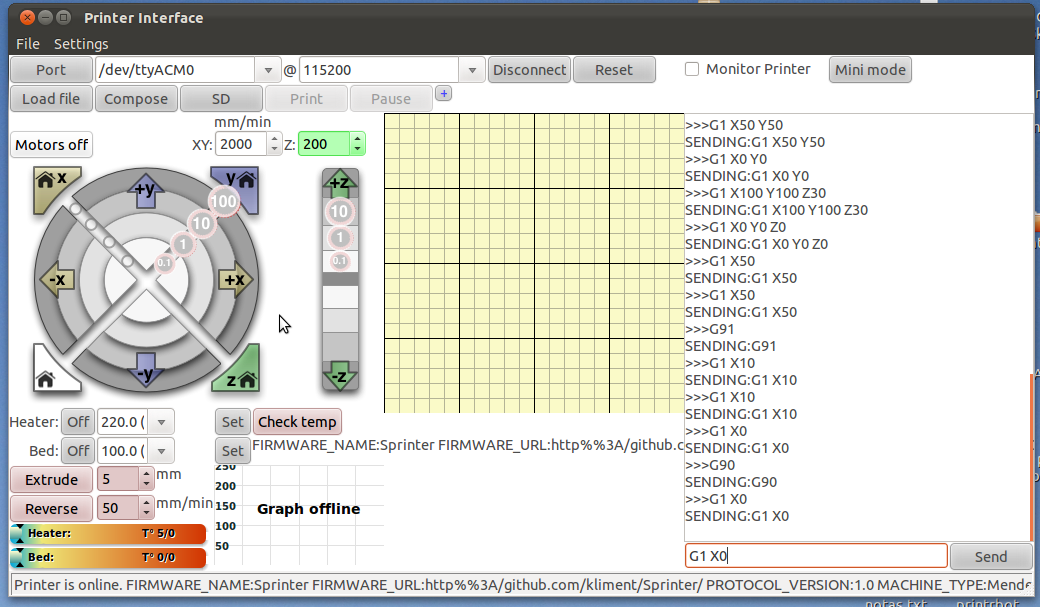Click the home X axis icon
This screenshot has height=607, width=1040.
50,183
